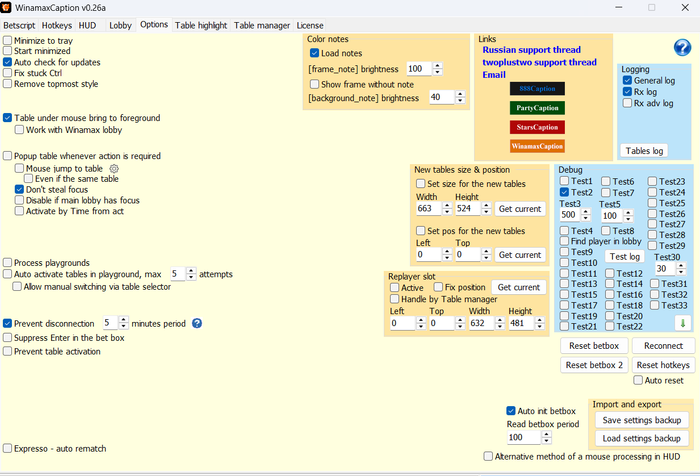
Task: Open the 888Caption banner link
Action: tap(537, 88)
